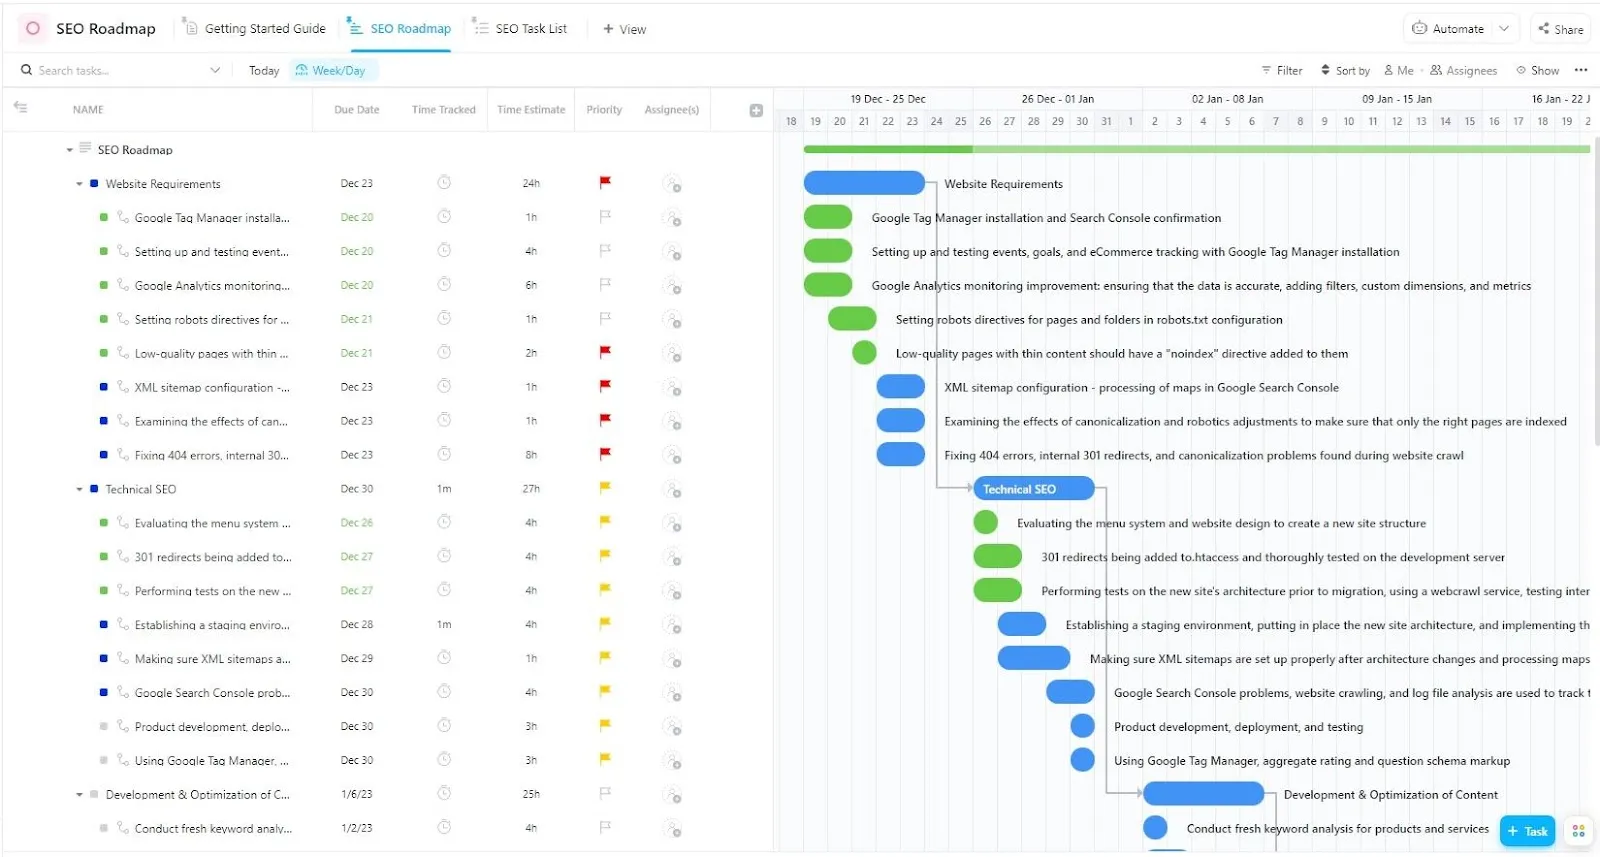
Task: Set priority flag for Google Tag Manager task
Action: (605, 216)
